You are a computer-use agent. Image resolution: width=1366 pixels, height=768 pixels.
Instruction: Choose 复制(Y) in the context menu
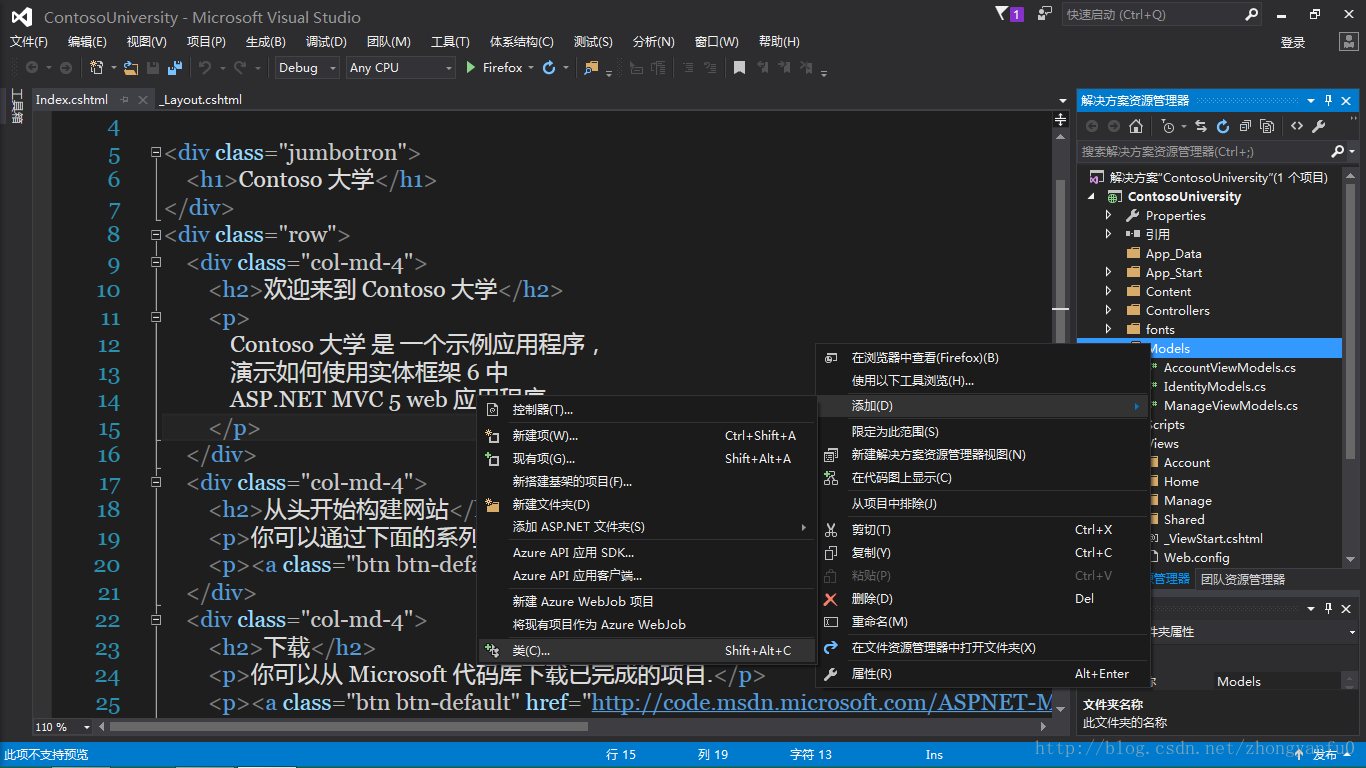tap(984, 552)
